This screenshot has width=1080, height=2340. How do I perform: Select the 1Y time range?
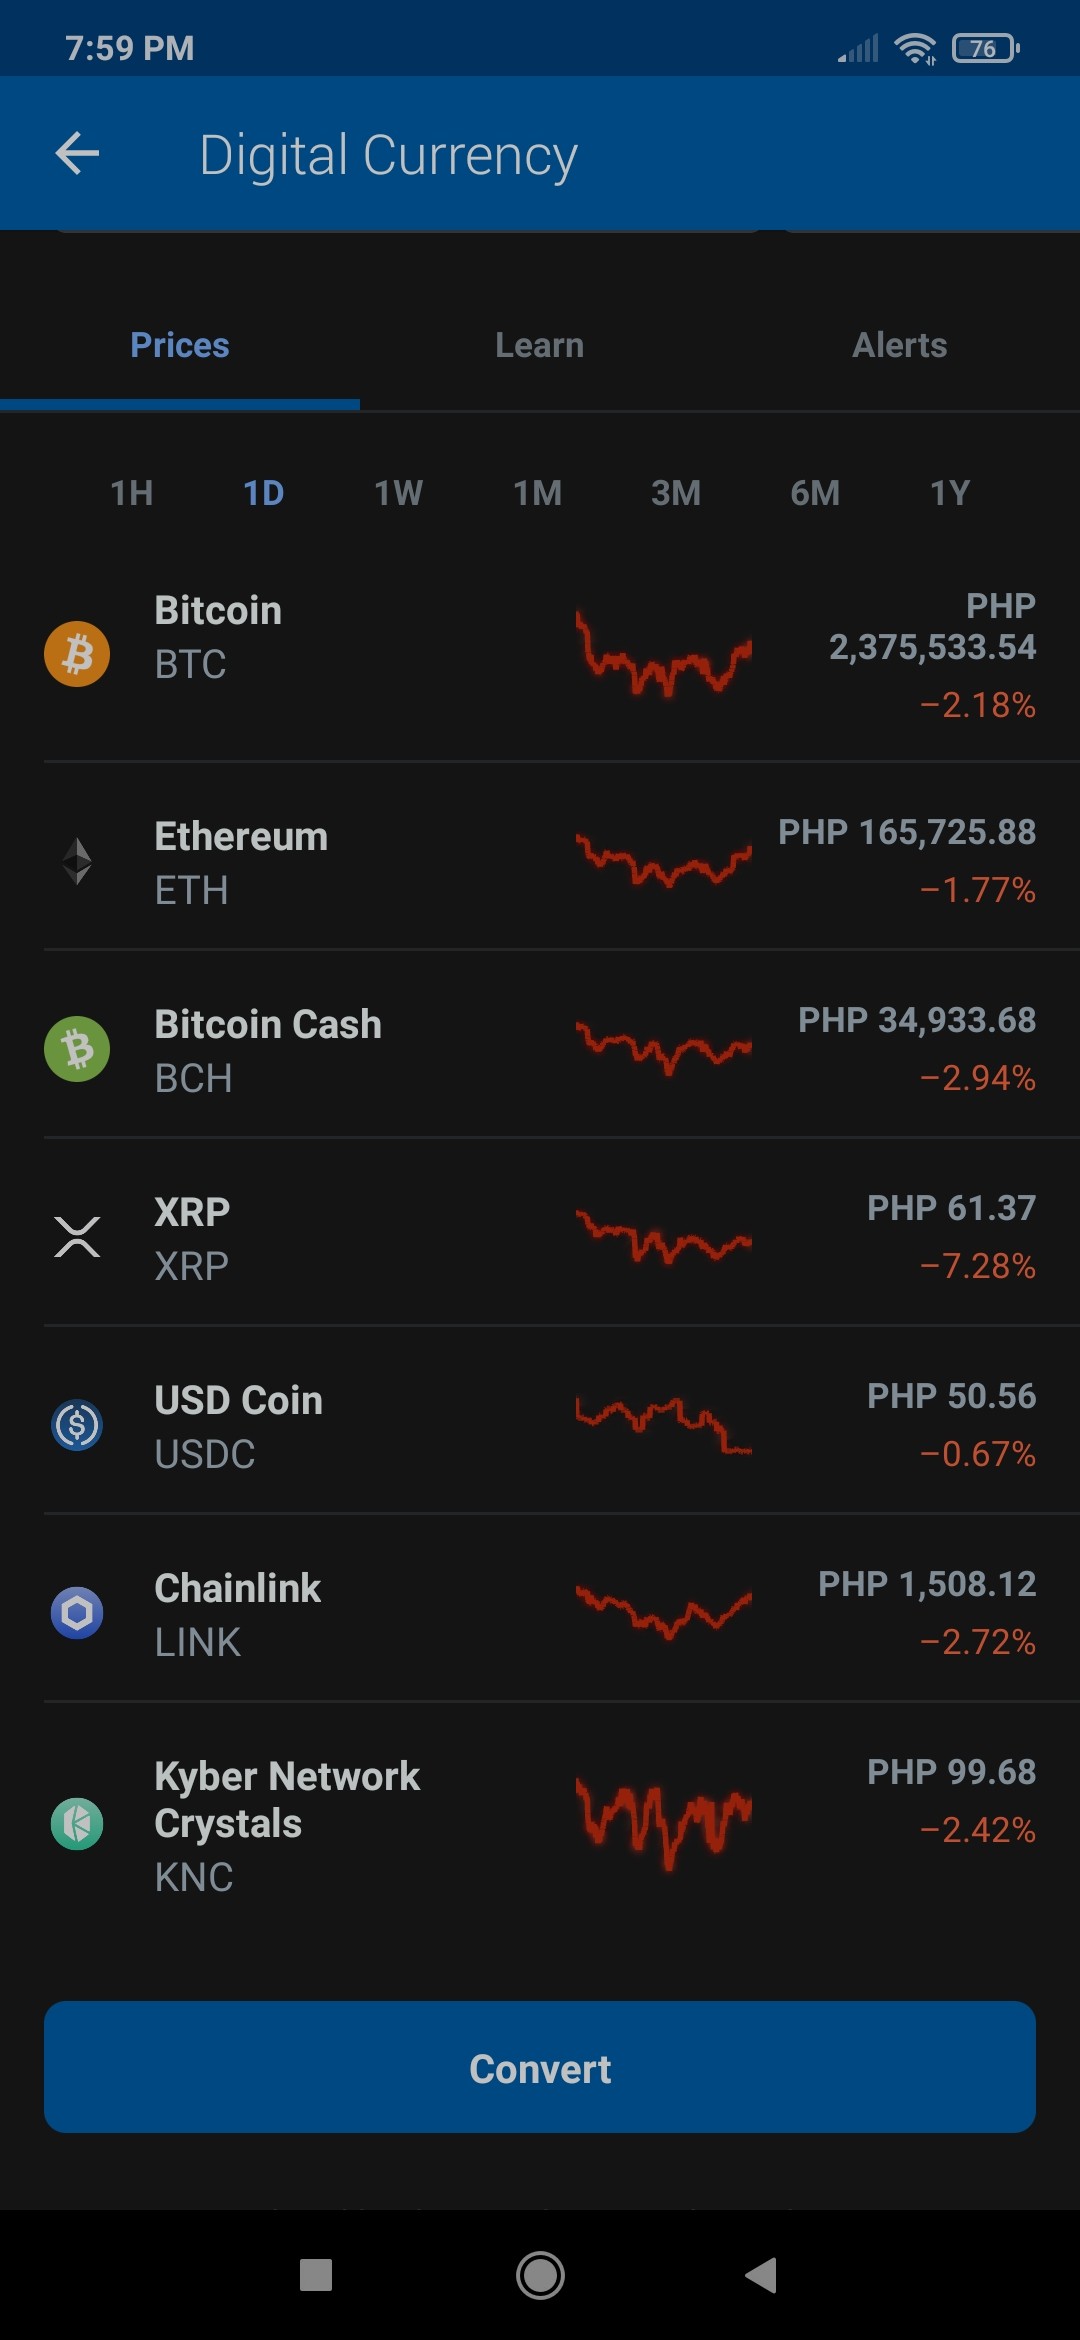point(950,493)
